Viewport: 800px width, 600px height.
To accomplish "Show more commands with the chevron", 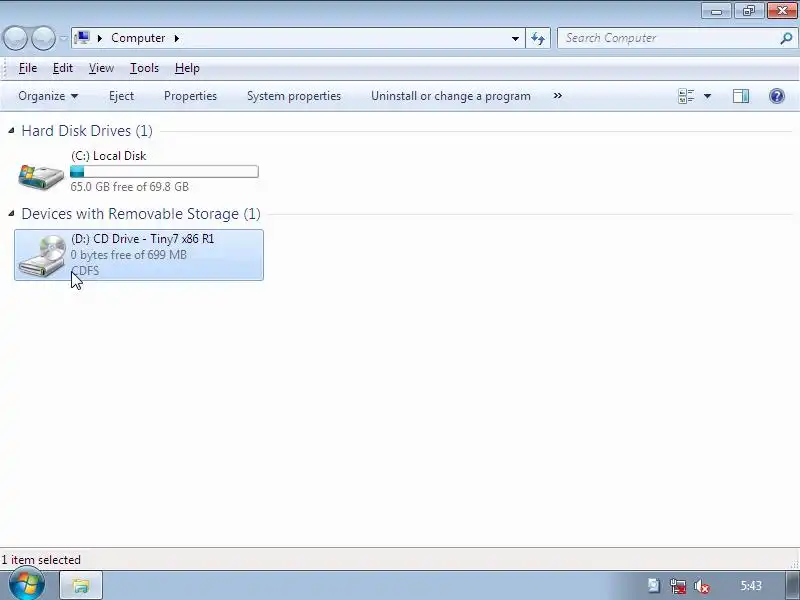I will [x=558, y=95].
